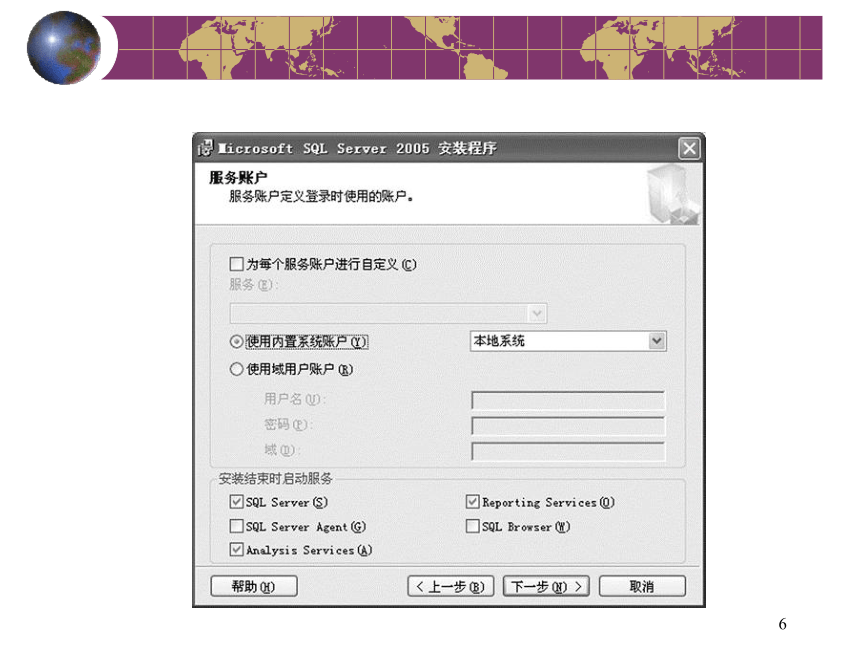This screenshot has height=645, width=860.
Task: Go back with the 上一步 button
Action: [450, 586]
